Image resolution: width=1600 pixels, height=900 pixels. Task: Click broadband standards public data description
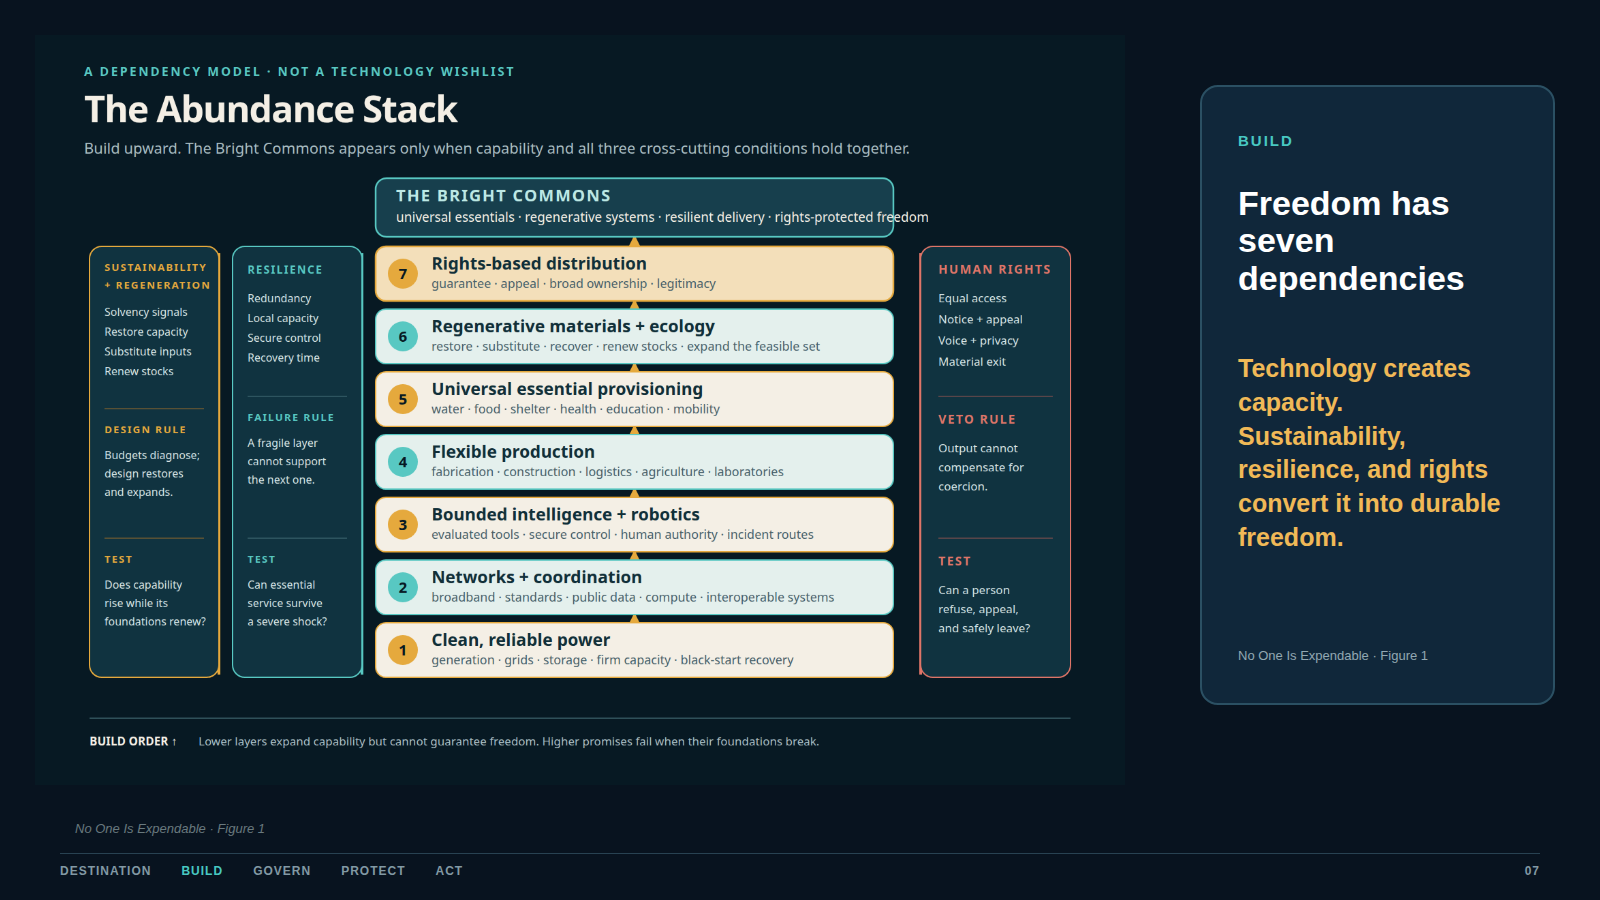633,597
